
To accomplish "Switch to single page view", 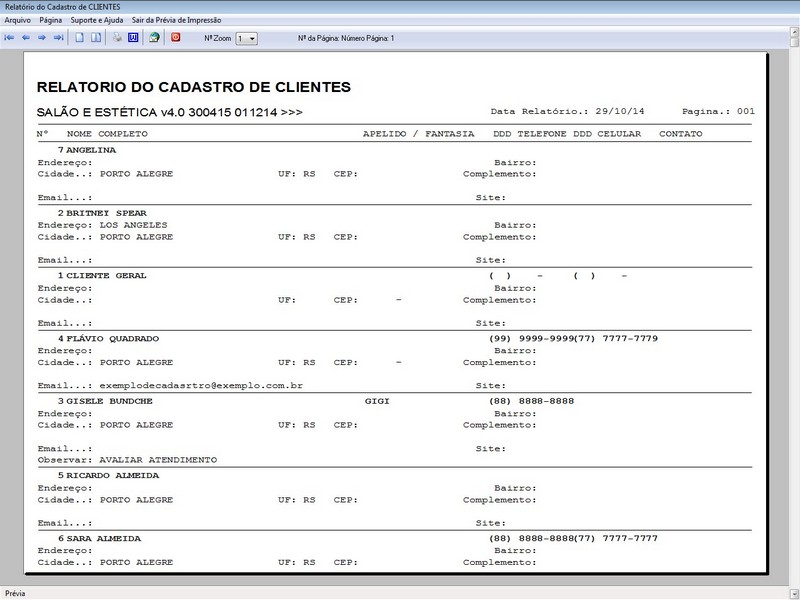I will click(79, 38).
